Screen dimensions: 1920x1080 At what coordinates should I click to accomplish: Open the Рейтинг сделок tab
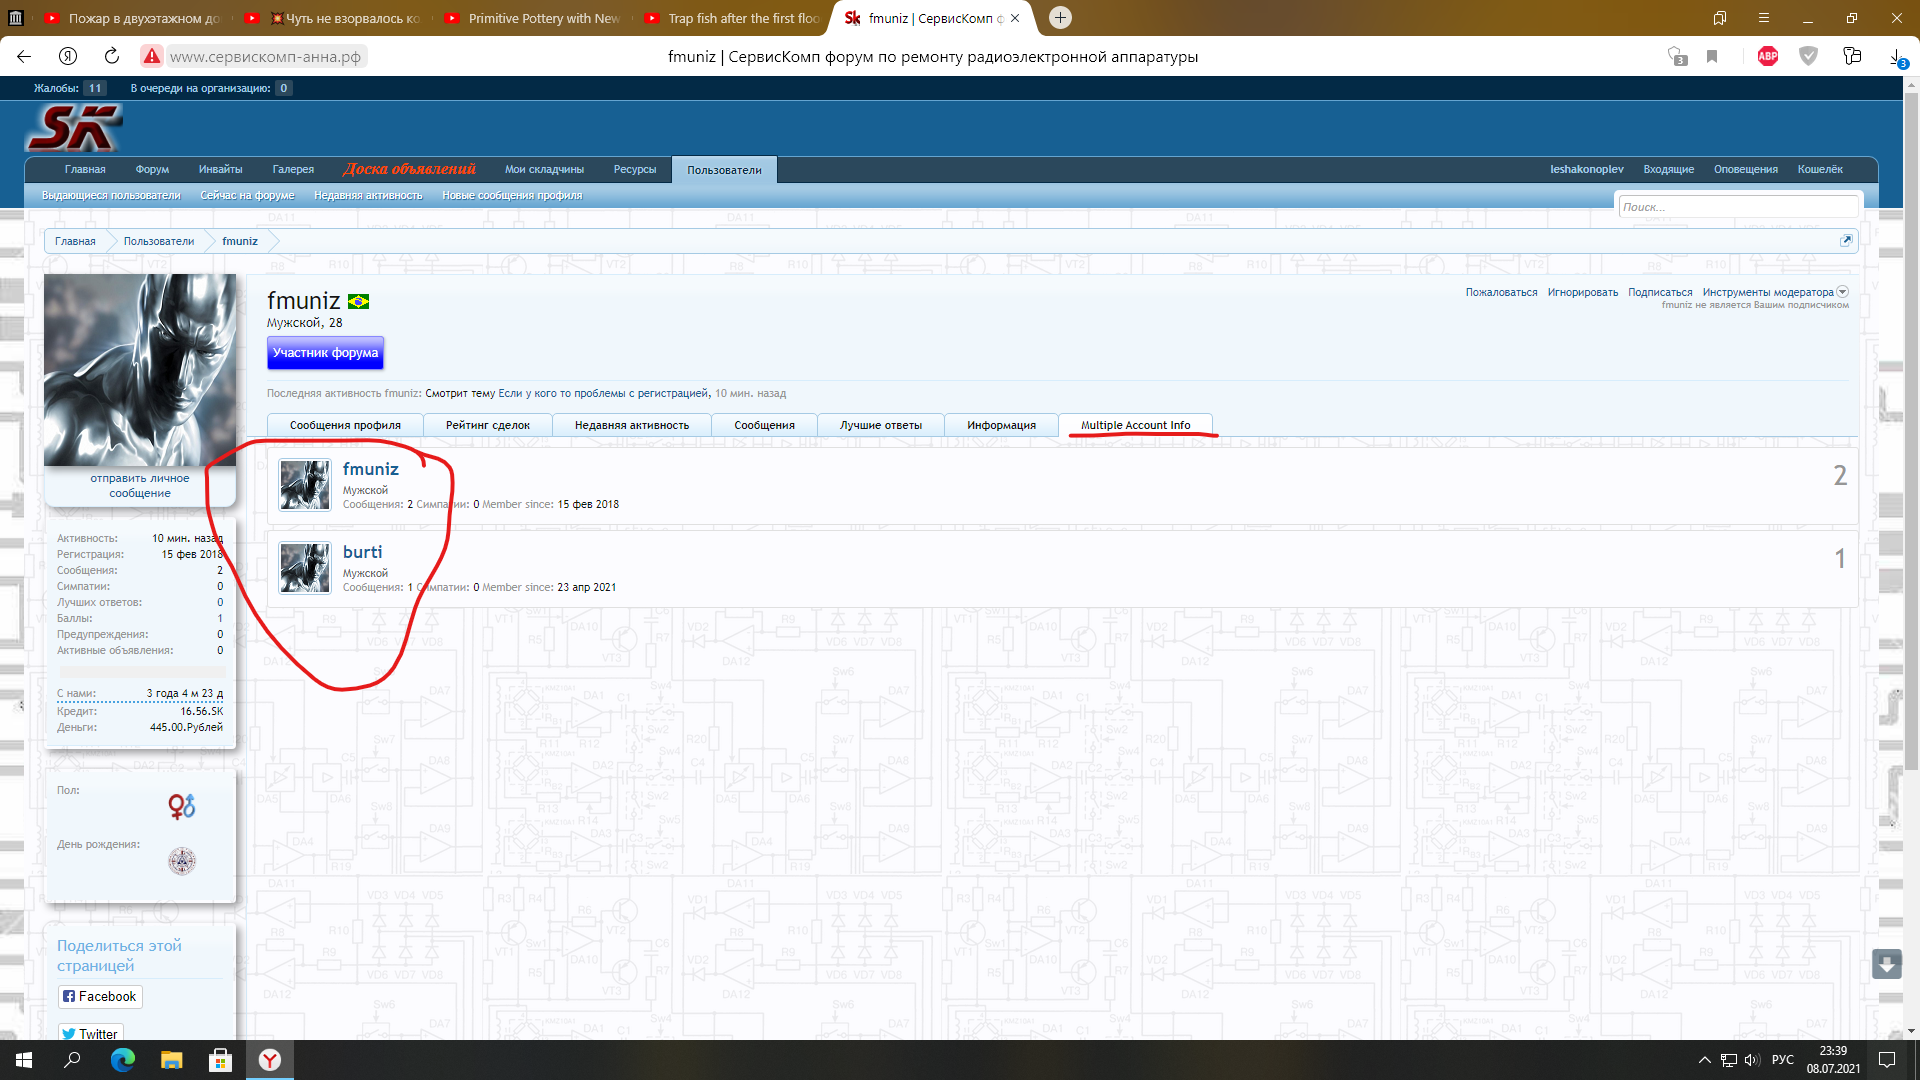pos(487,425)
